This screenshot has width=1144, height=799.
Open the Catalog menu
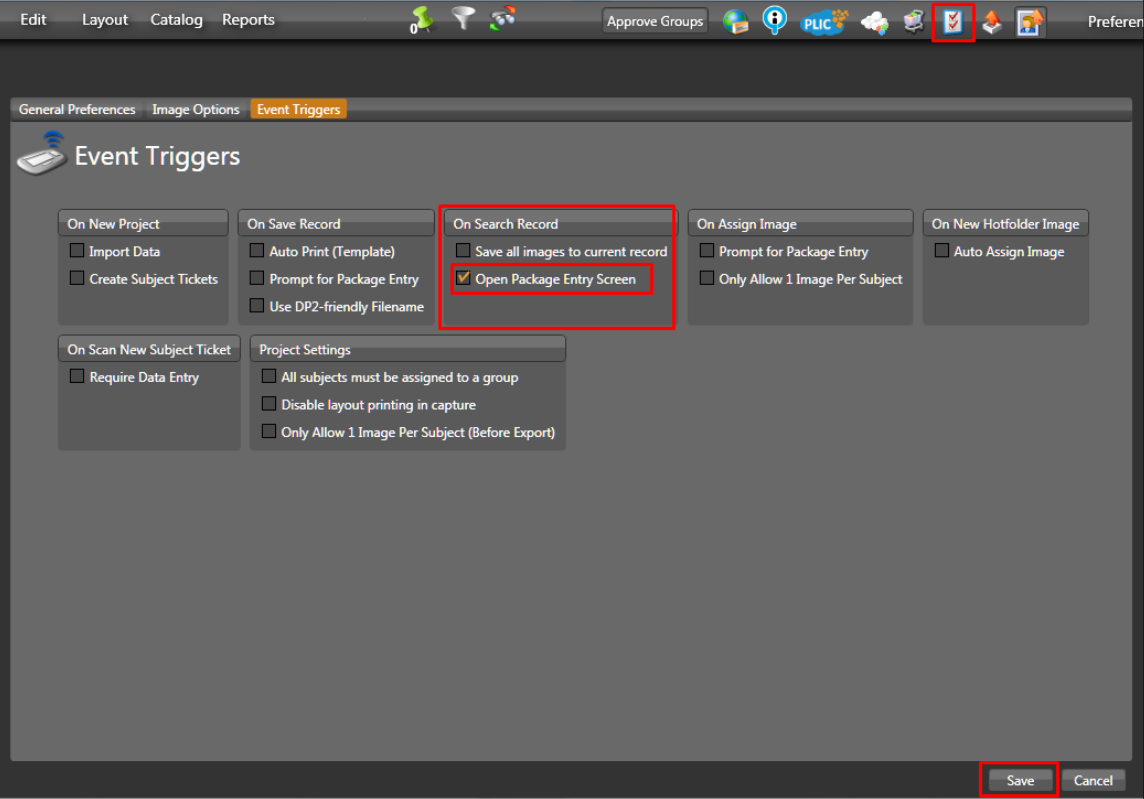176,18
